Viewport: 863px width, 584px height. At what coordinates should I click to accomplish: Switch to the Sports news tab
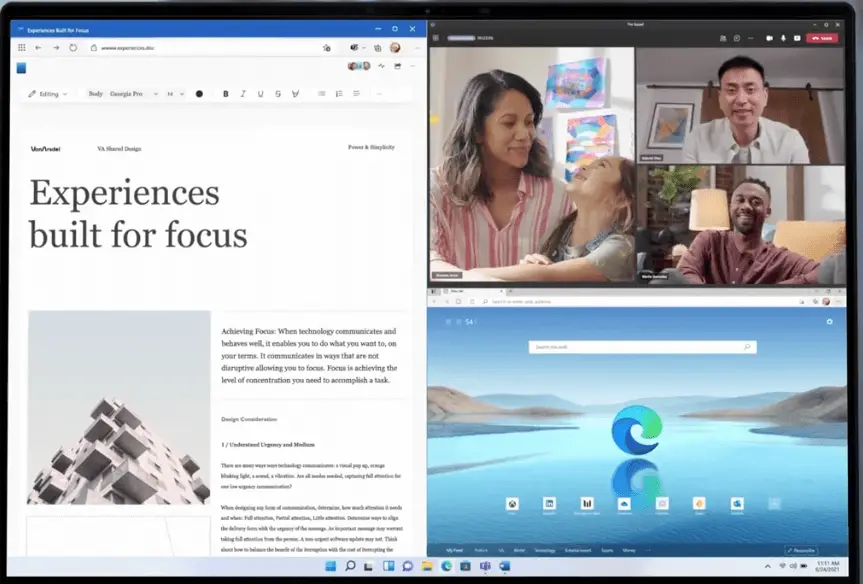(x=607, y=550)
